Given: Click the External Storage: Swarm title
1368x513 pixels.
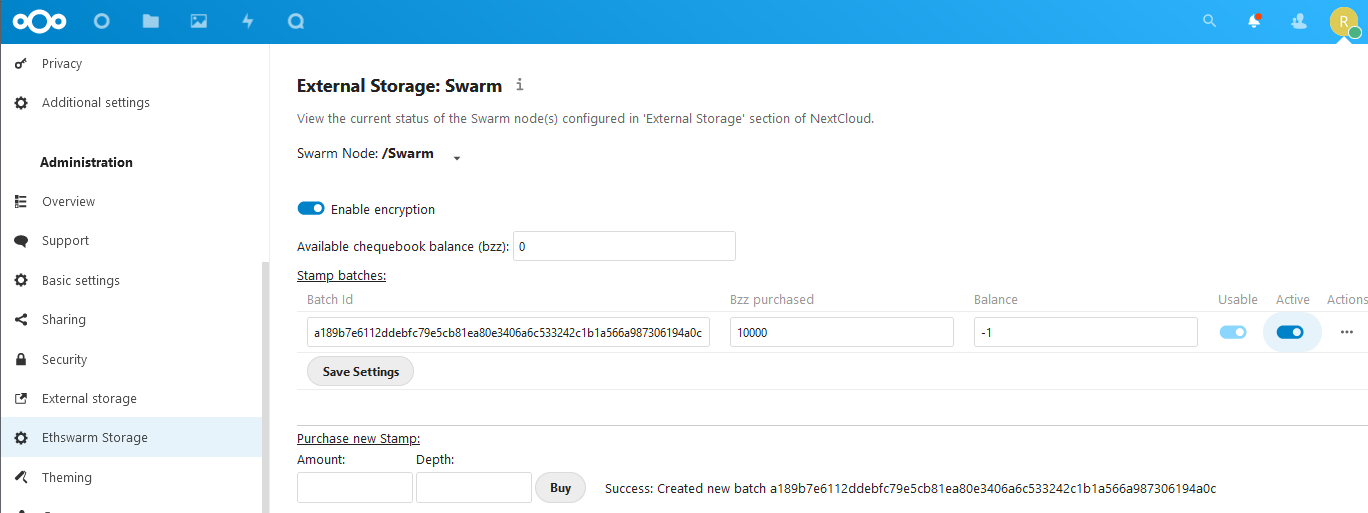Looking at the screenshot, I should (x=399, y=86).
